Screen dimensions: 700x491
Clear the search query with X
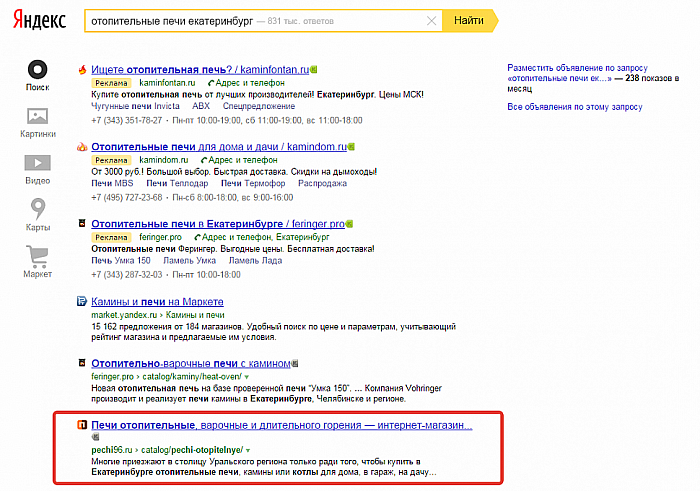point(431,21)
